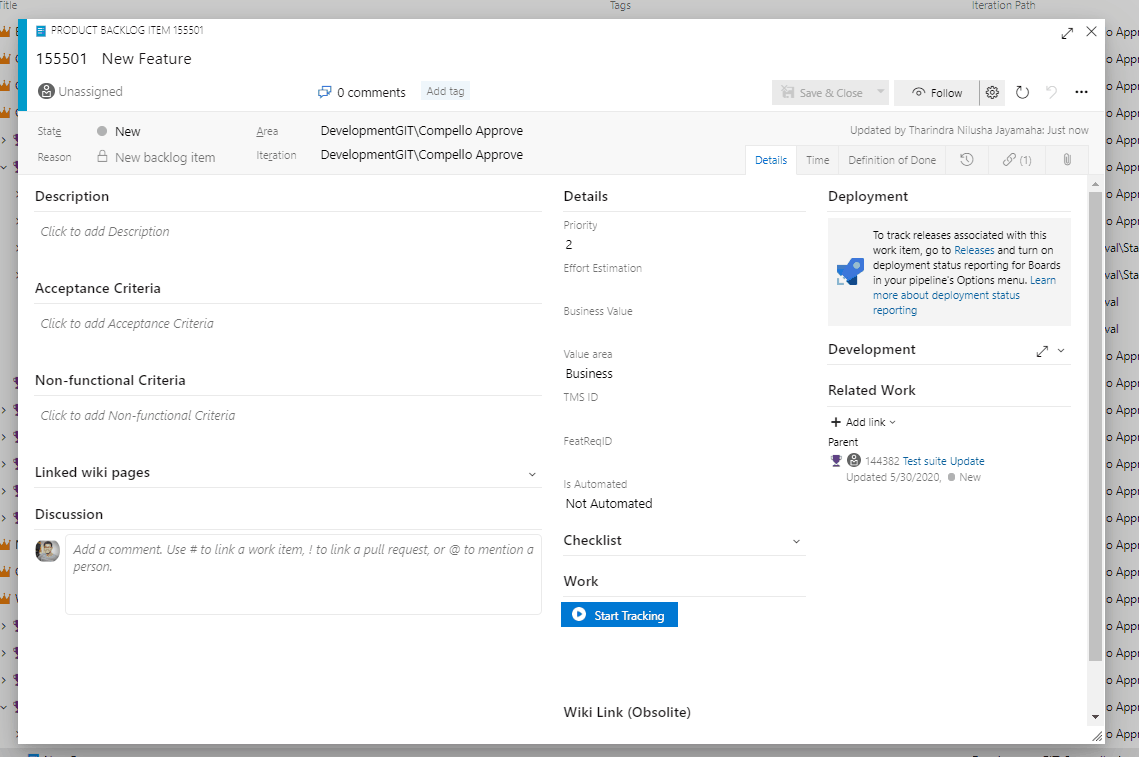This screenshot has height=757, width=1139.
Task: Open attachments with the paperclip icon
Action: pyautogui.click(x=1066, y=160)
